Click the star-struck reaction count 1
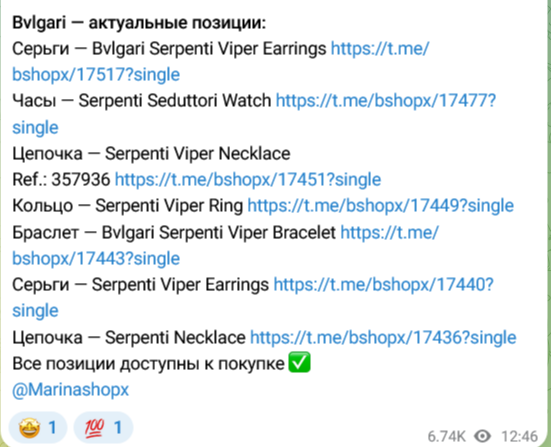Viewport: 551px width, 447px height. [53, 428]
